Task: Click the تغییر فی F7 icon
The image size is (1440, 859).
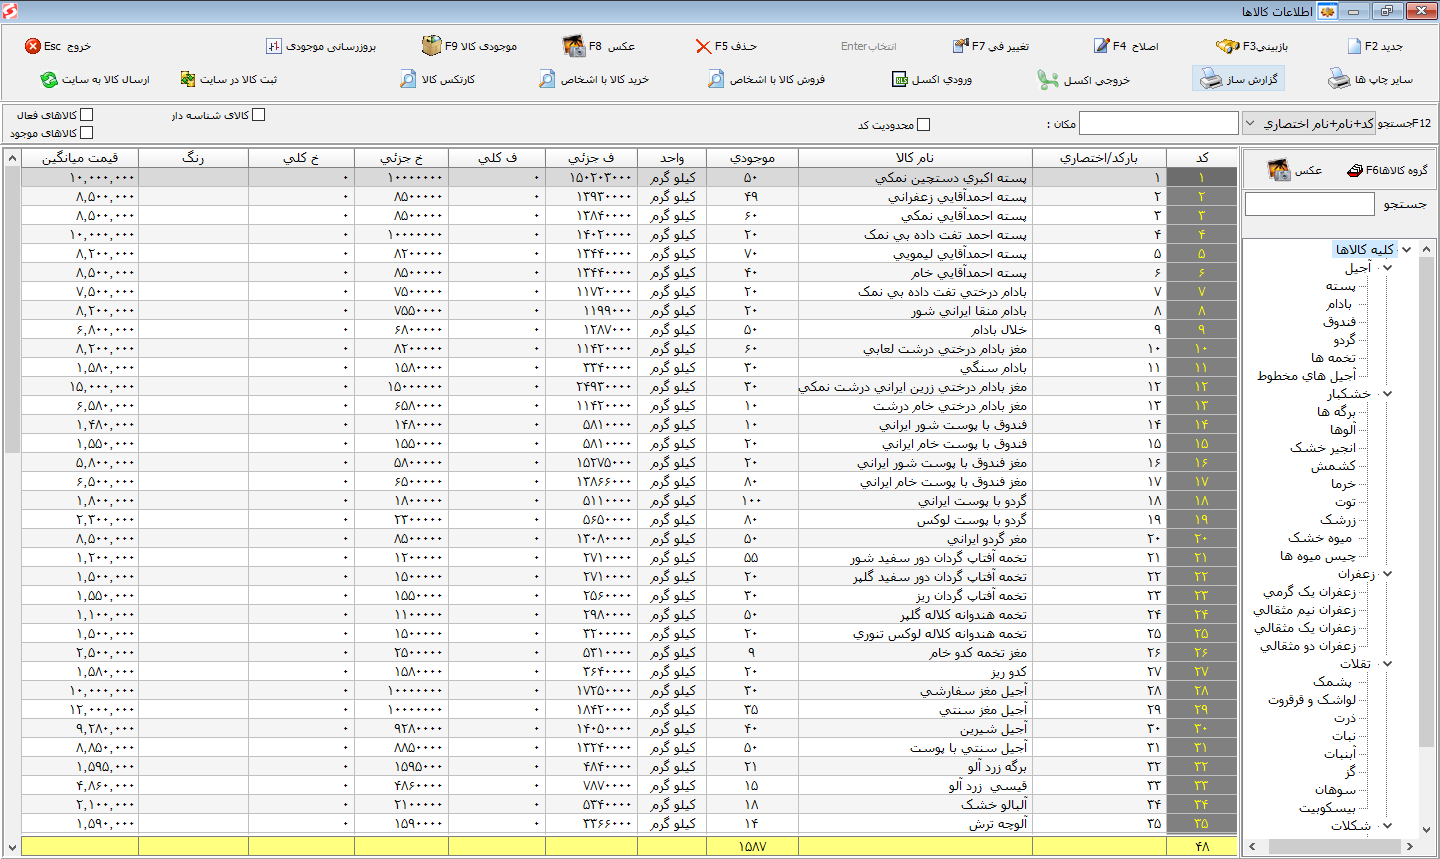Action: click(x=961, y=46)
